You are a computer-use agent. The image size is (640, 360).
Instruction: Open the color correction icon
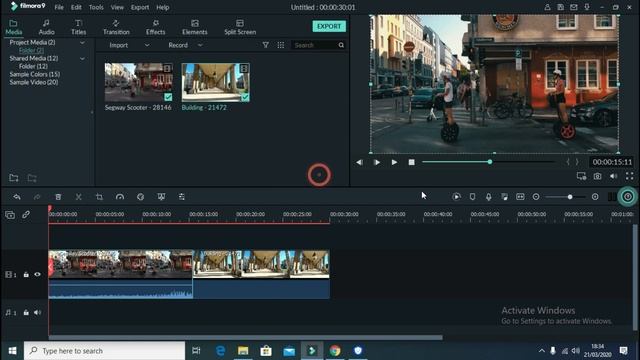(x=140, y=197)
